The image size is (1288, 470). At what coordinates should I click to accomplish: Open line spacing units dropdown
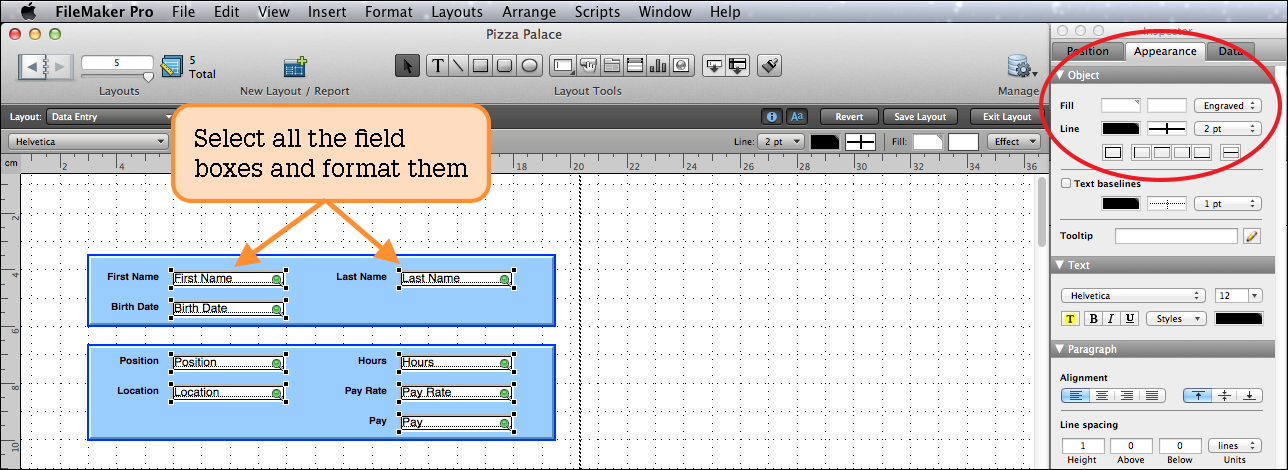(x=1235, y=446)
